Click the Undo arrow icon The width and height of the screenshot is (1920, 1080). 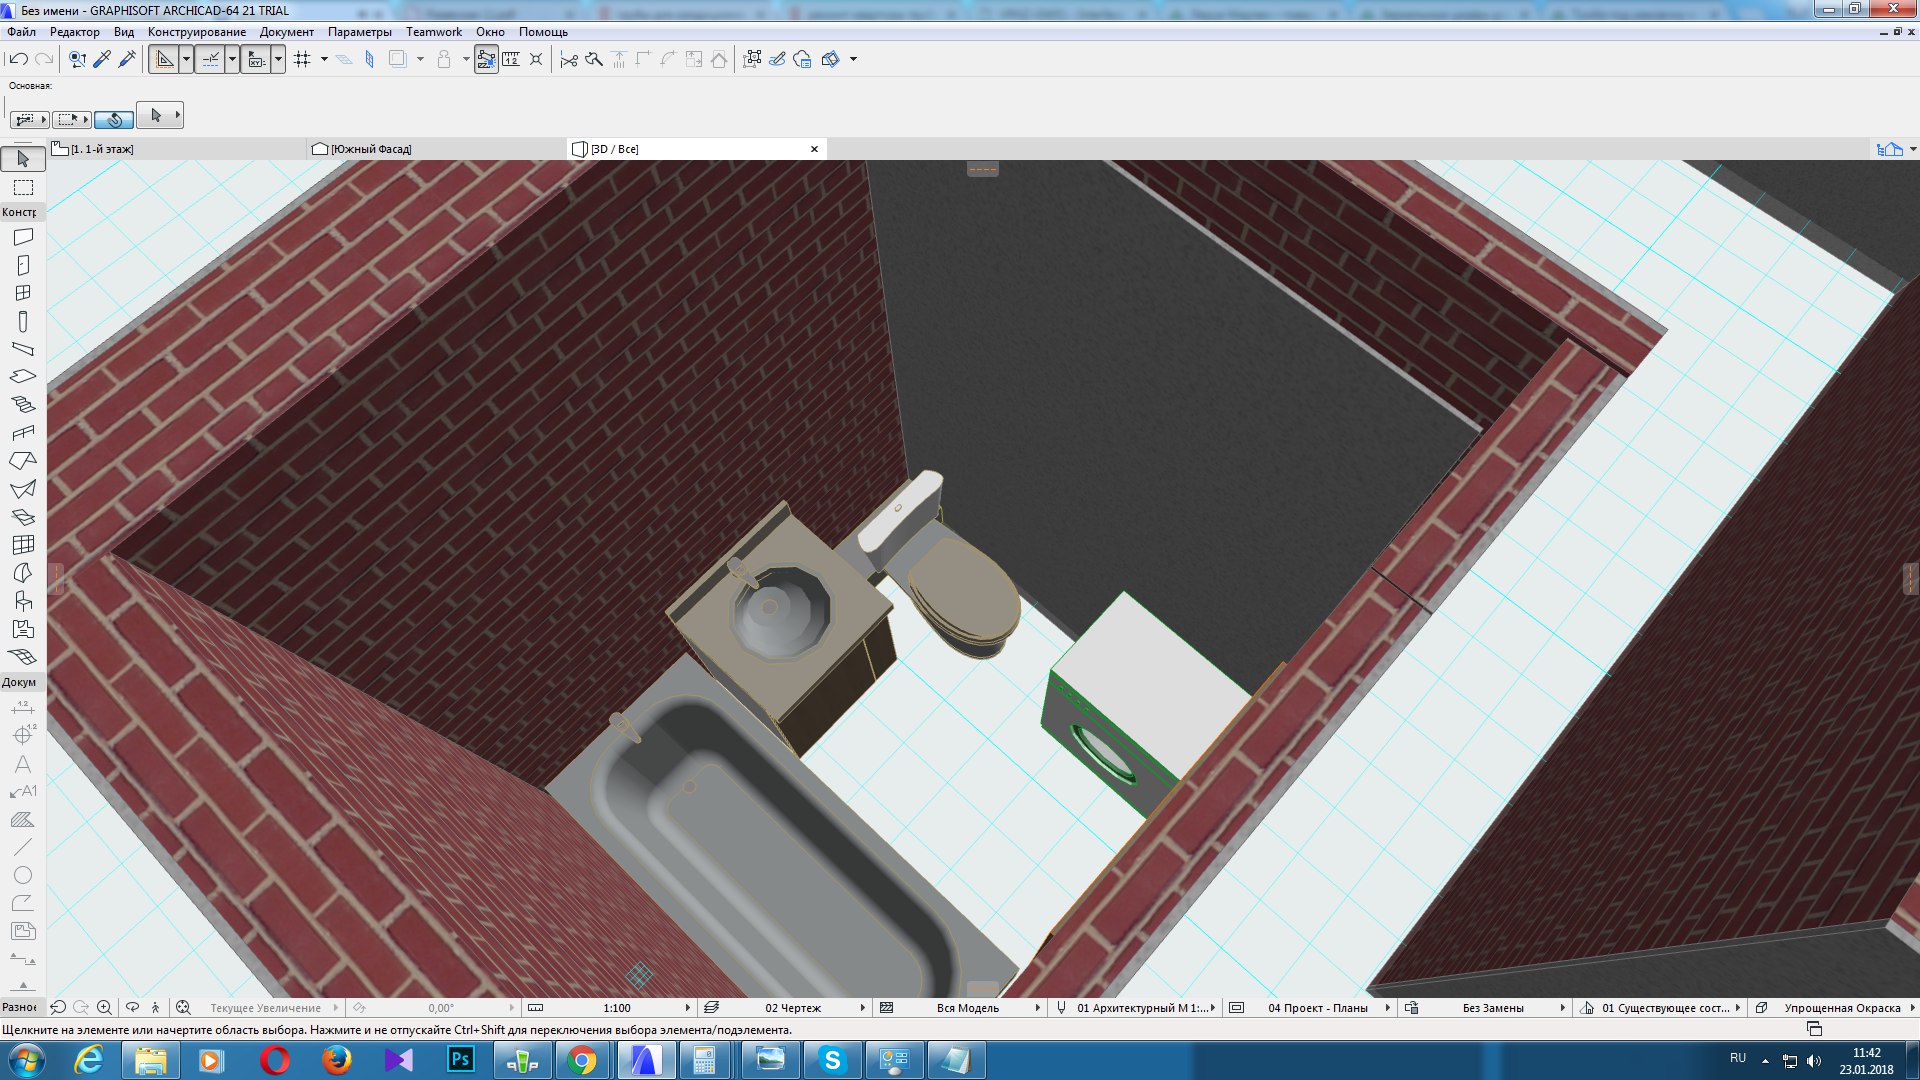point(18,59)
